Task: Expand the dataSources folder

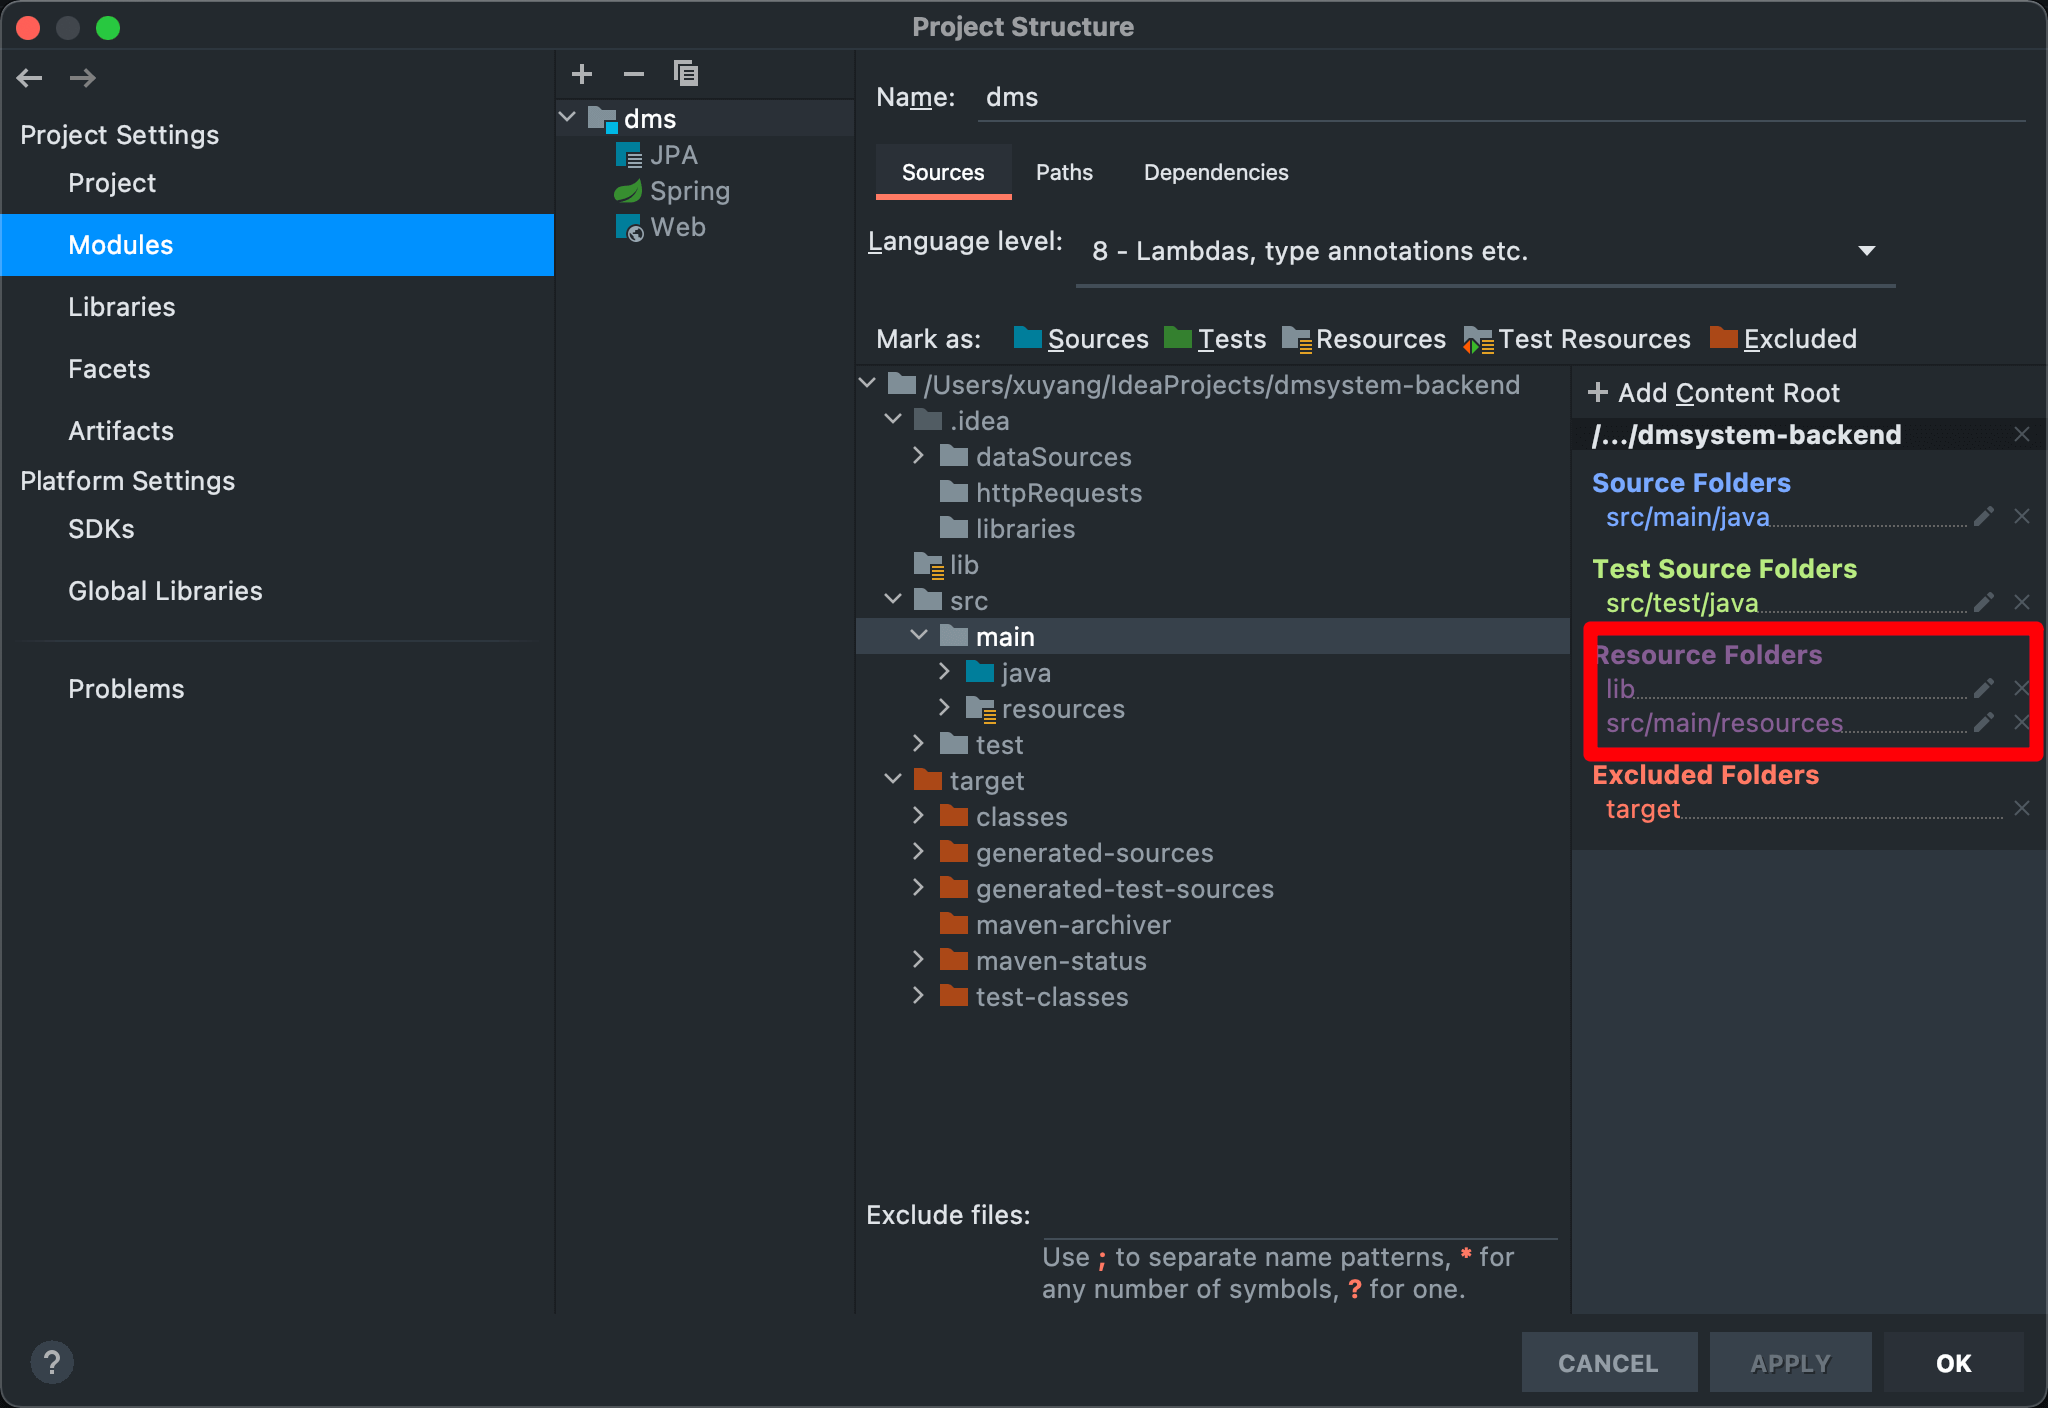Action: (x=919, y=456)
